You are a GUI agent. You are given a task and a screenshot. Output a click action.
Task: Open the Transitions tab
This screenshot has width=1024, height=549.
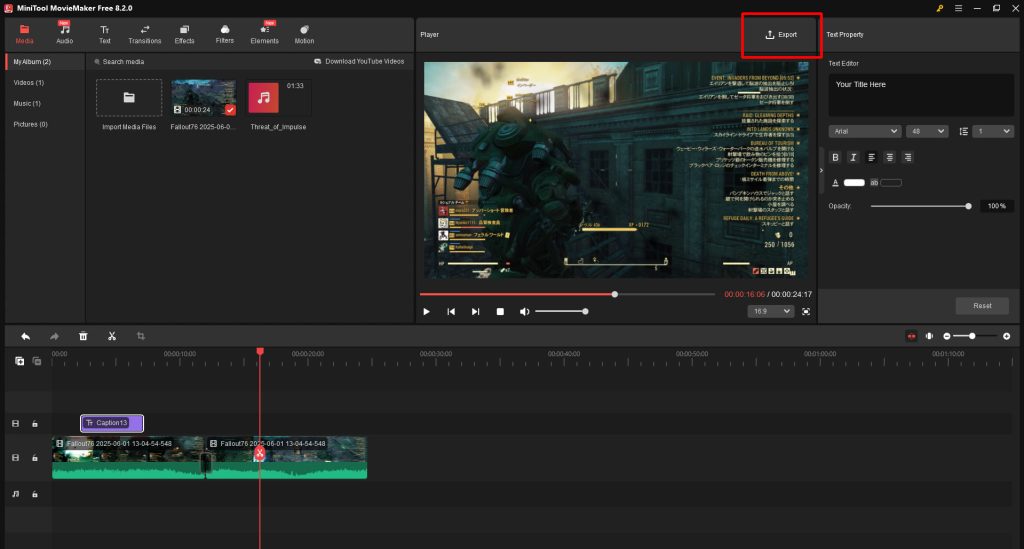(x=144, y=34)
